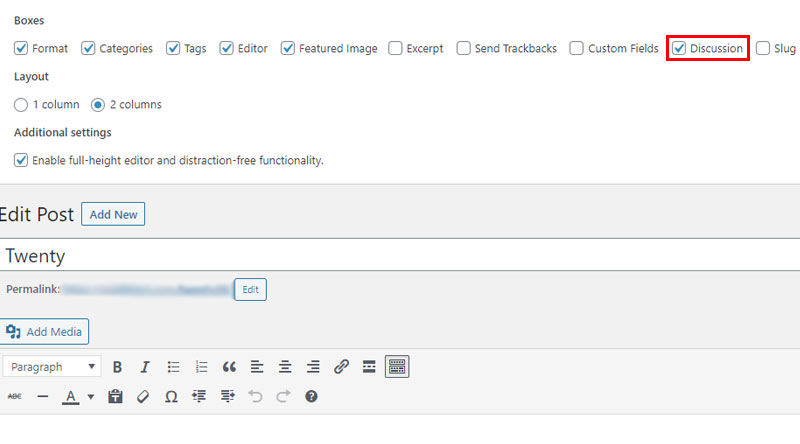Uncheck the Format box
This screenshot has width=800, height=444.
tap(21, 48)
